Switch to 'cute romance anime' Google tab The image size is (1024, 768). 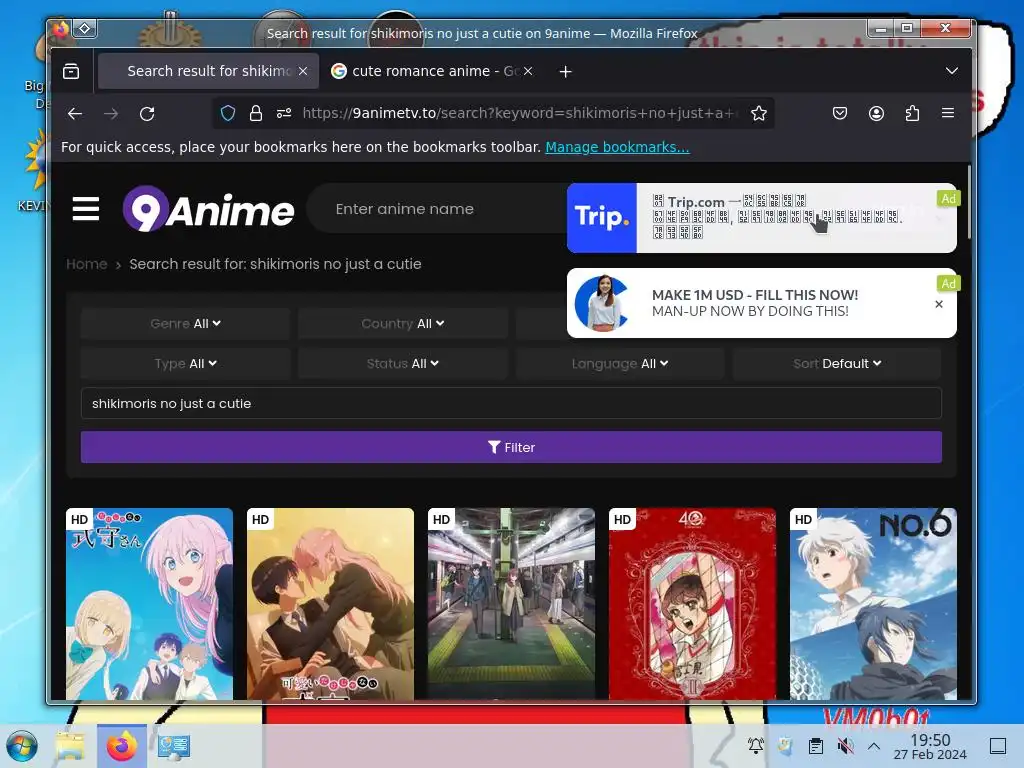431,71
